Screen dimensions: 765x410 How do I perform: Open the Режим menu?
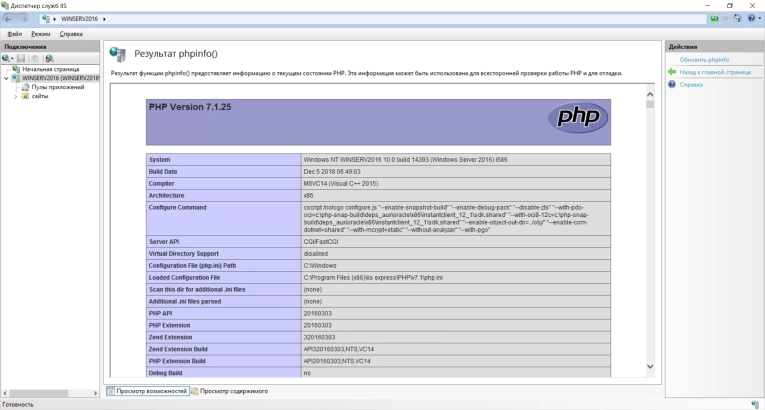point(40,34)
